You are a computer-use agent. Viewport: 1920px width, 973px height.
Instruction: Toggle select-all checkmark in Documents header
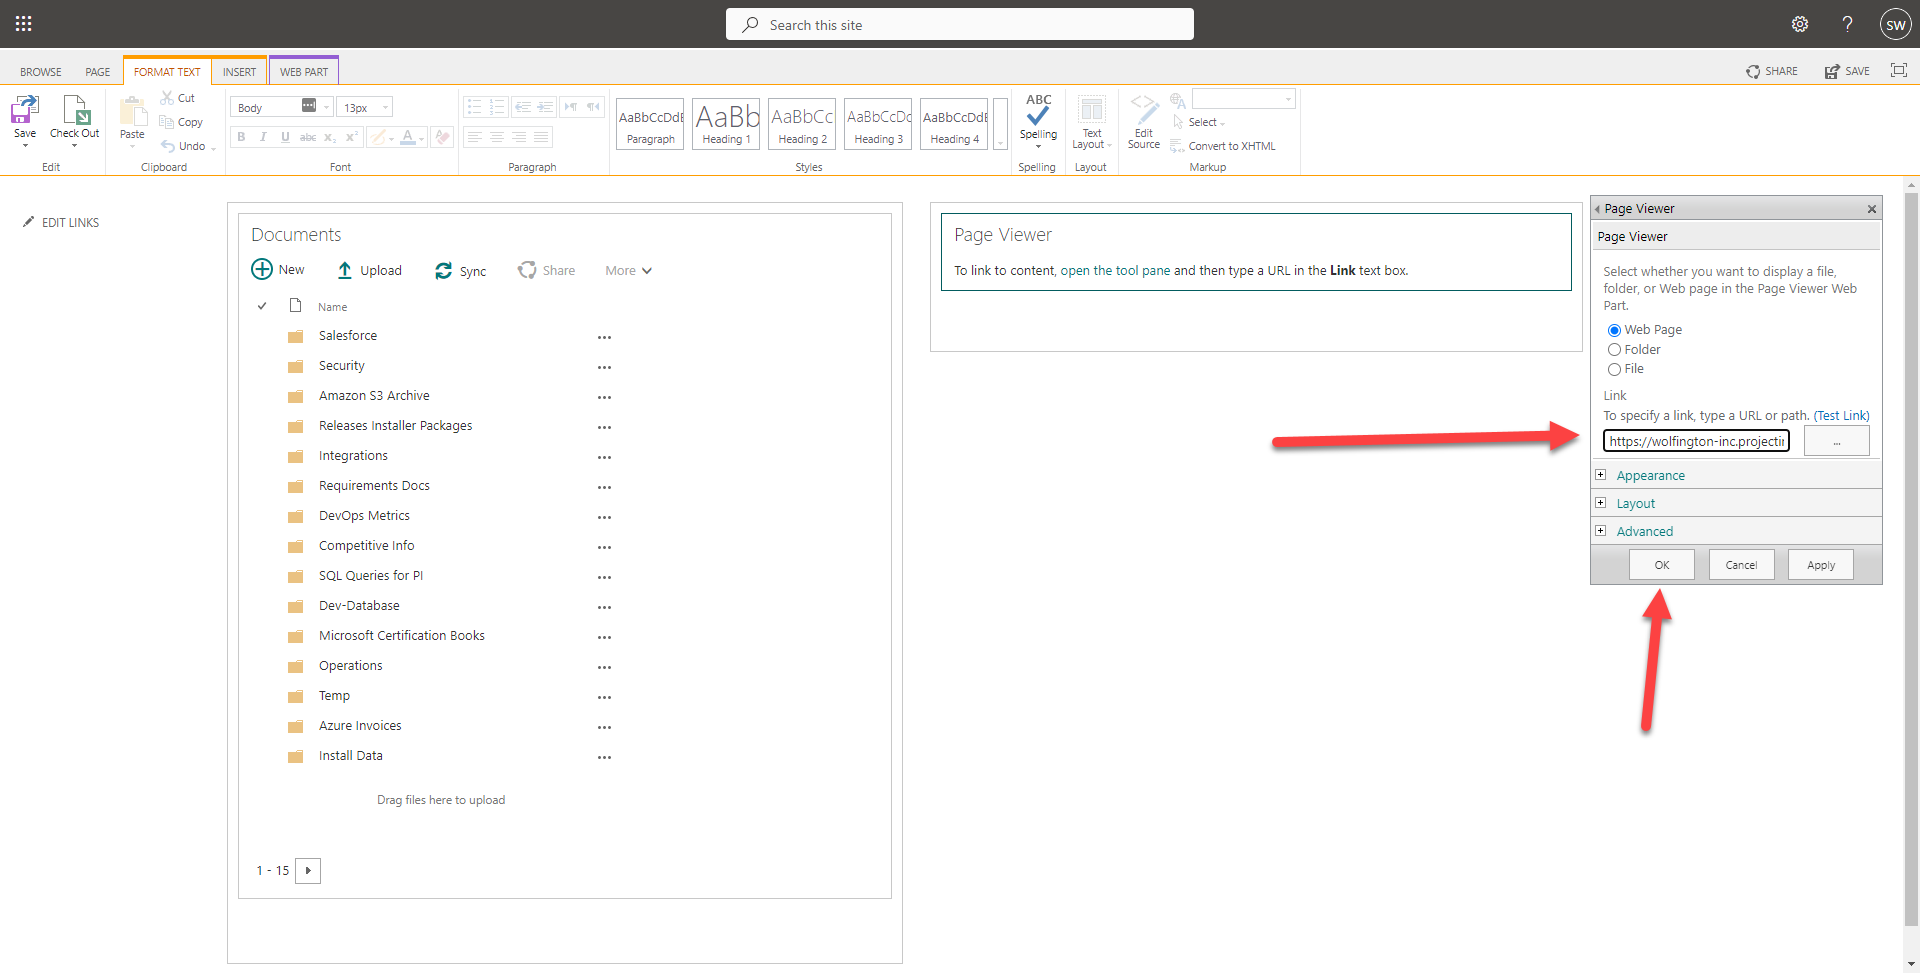(x=262, y=306)
